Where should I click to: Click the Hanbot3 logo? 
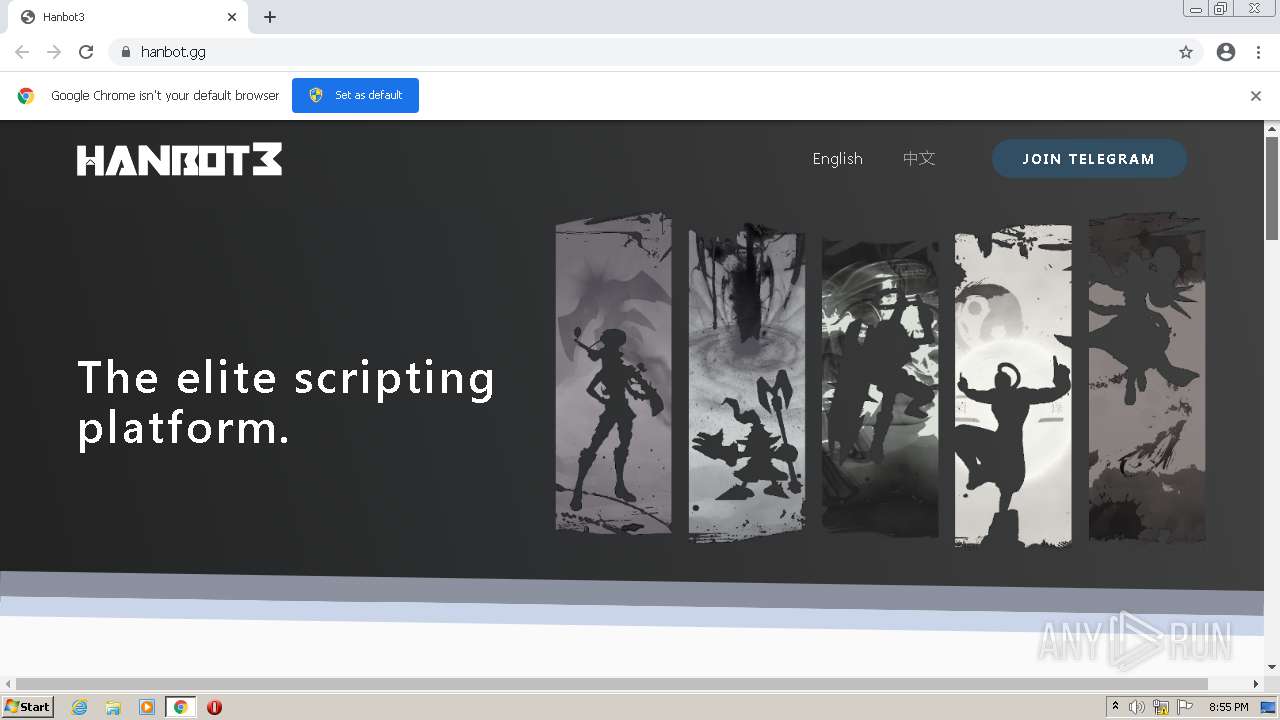(x=179, y=159)
